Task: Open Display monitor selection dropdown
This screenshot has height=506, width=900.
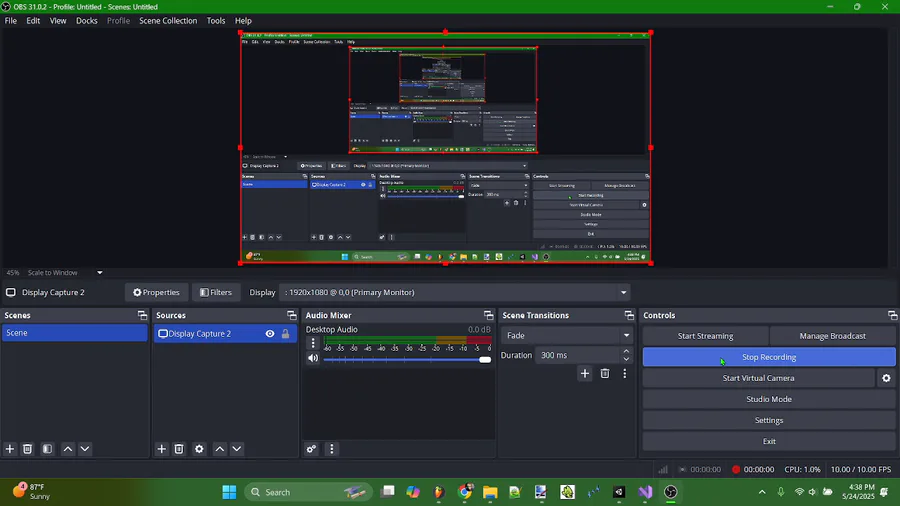Action: point(623,293)
